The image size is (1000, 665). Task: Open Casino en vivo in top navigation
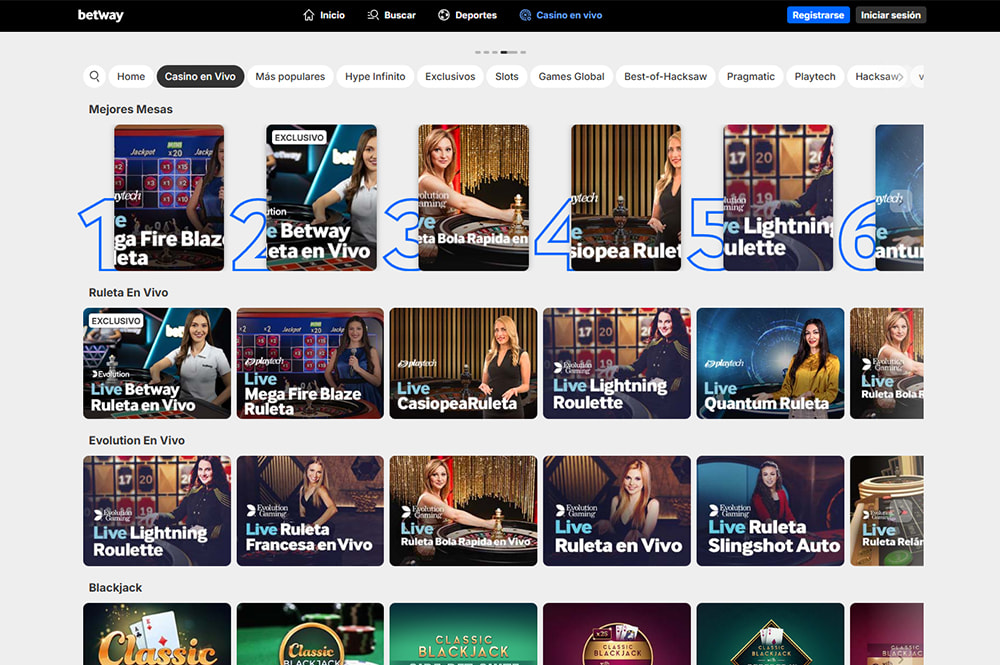(561, 15)
